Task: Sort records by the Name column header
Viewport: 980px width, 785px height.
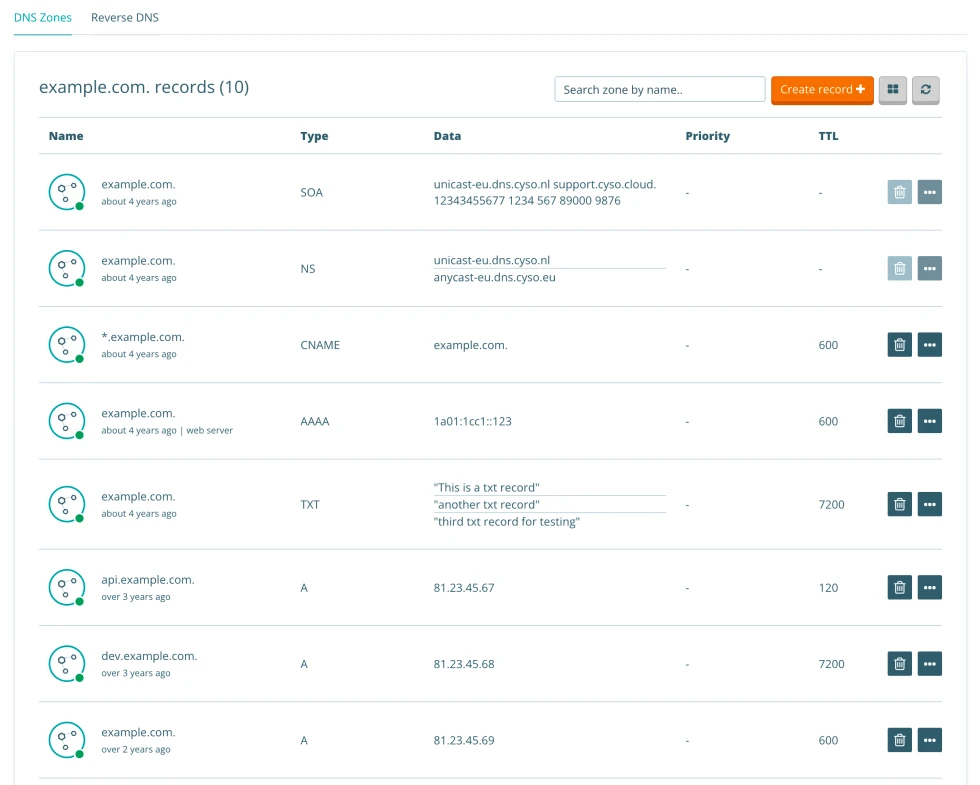Action: coord(66,135)
